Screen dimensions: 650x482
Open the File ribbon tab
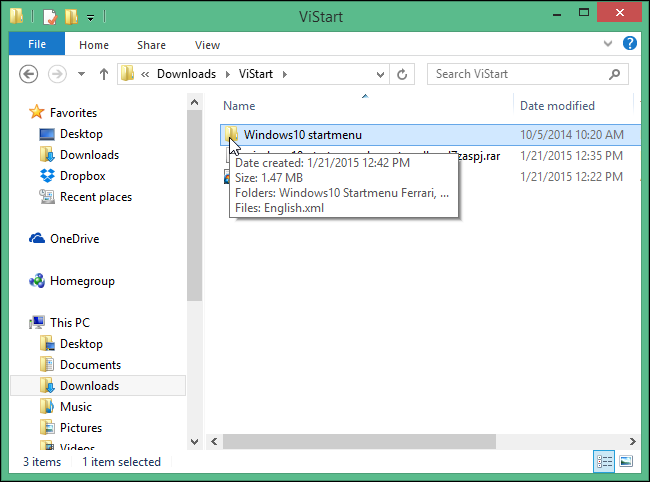click(37, 44)
